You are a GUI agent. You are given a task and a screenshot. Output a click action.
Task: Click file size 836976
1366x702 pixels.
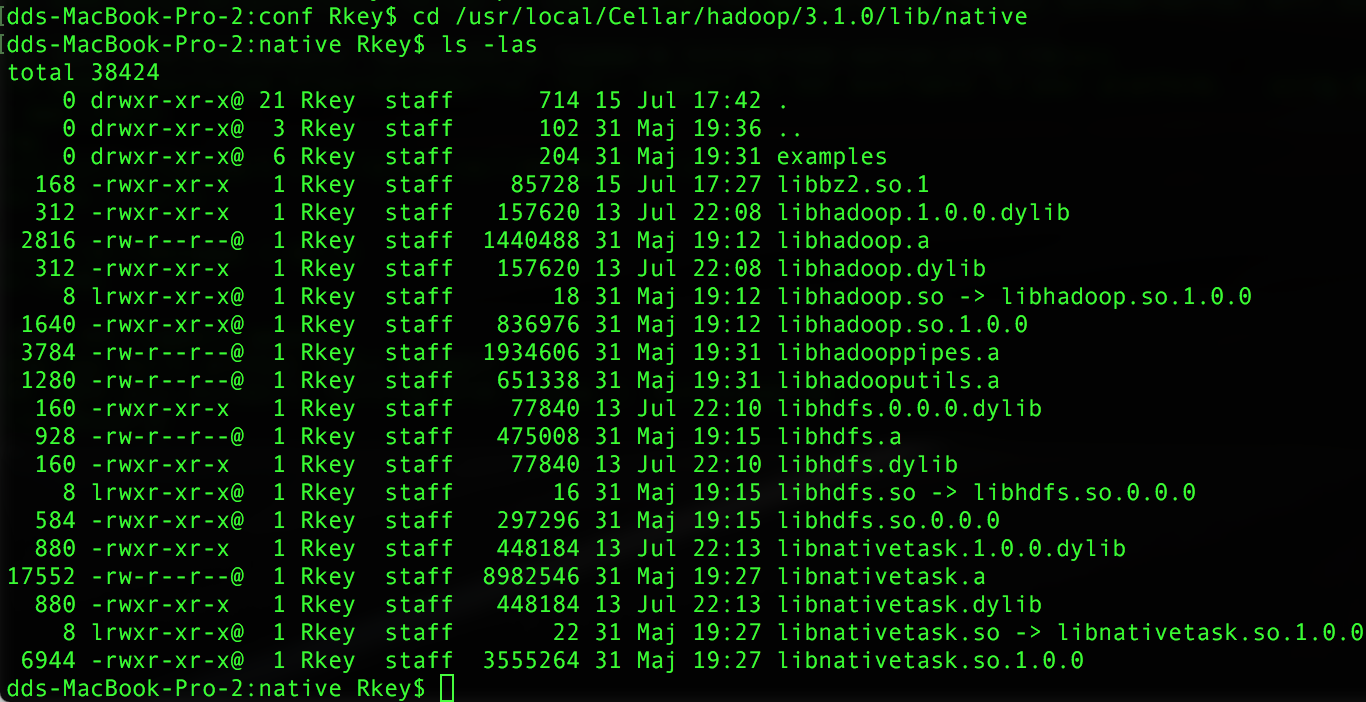[x=538, y=325]
